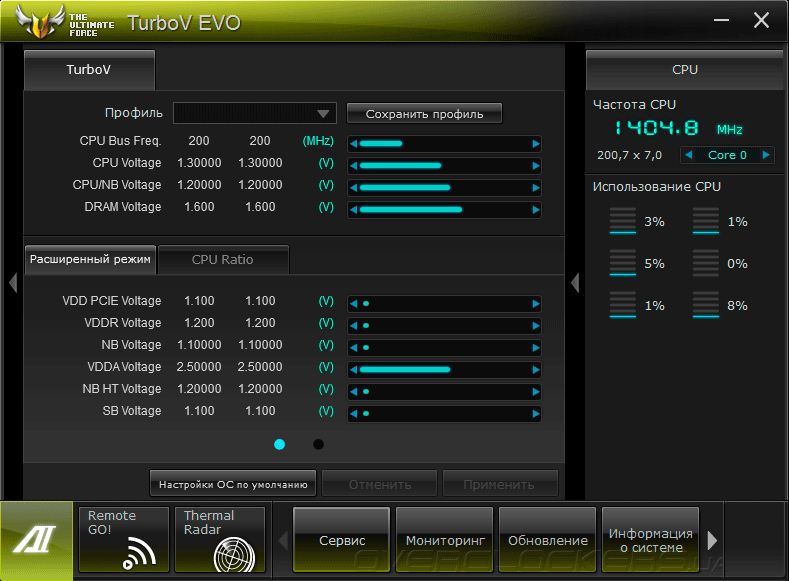Open the Профиль dropdown list
Screen dimensions: 789x581
(255, 113)
